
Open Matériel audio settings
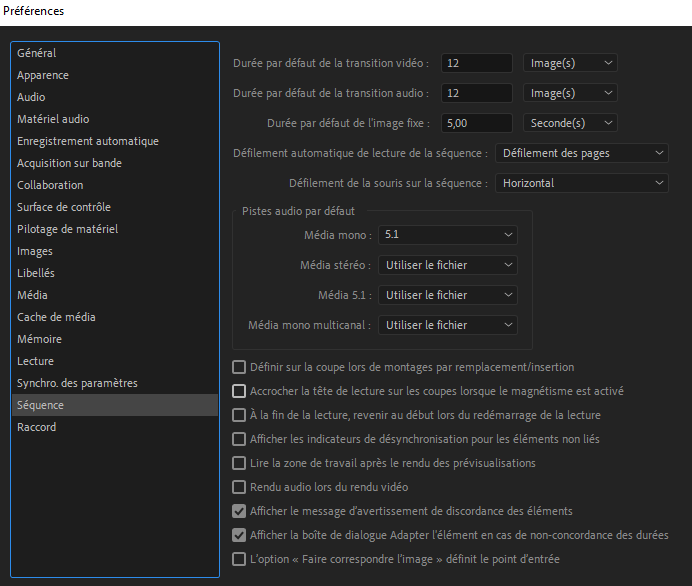pyautogui.click(x=115, y=119)
